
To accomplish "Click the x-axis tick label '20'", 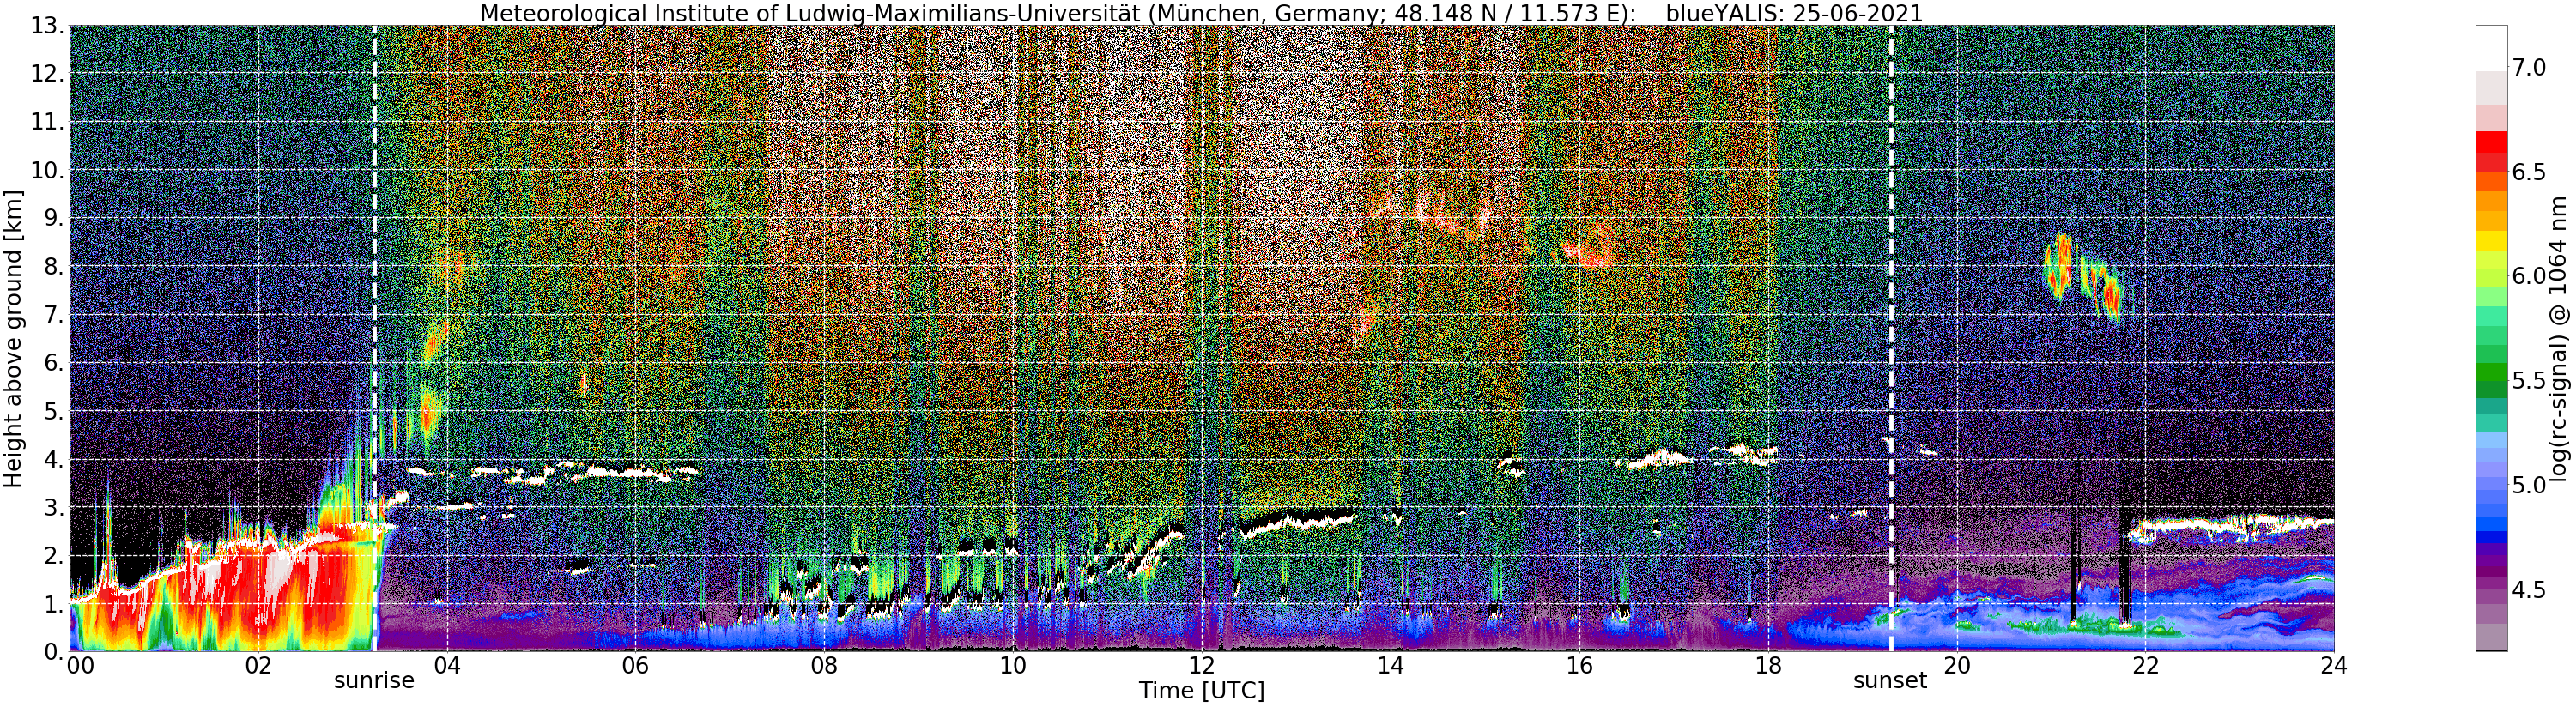I will pyautogui.click(x=1956, y=665).
